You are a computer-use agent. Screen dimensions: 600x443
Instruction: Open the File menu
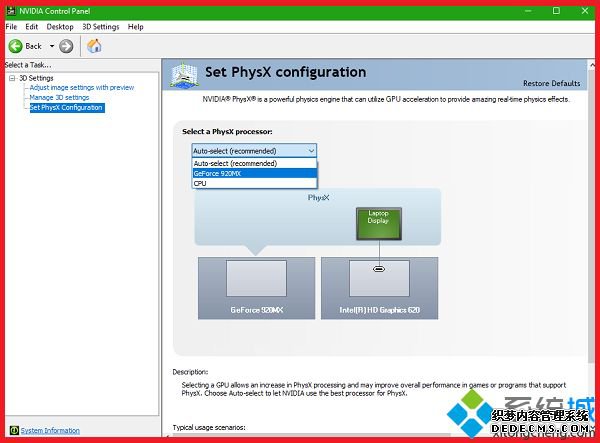click(11, 27)
